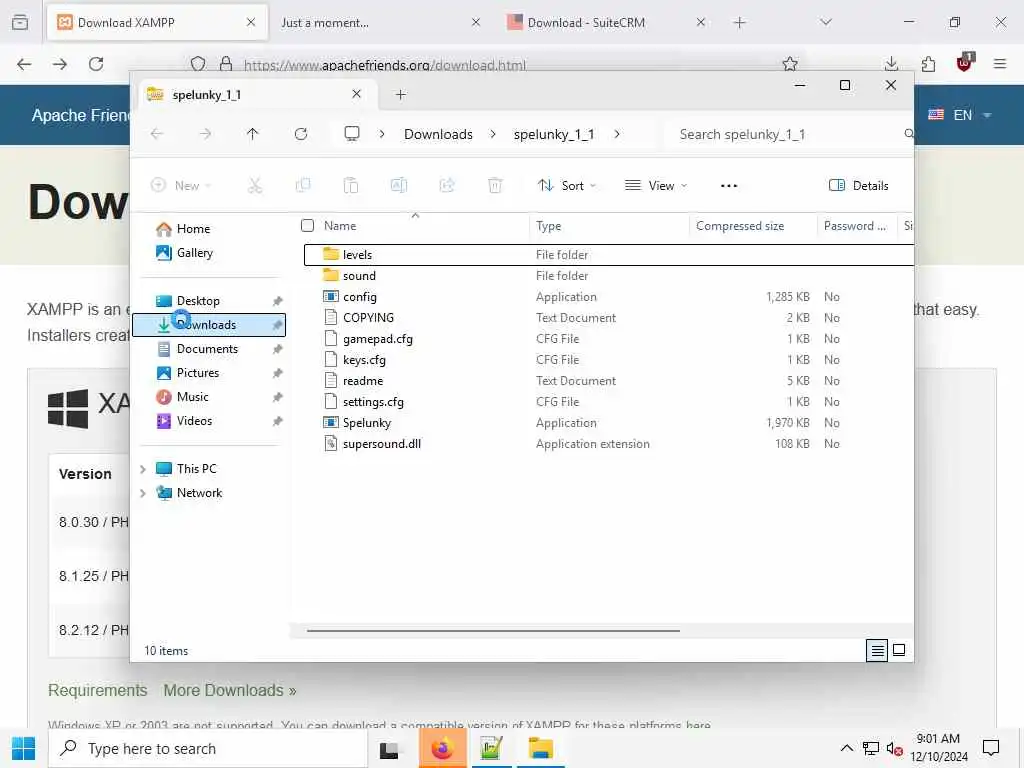Expand the This PC tree node

coord(143,469)
